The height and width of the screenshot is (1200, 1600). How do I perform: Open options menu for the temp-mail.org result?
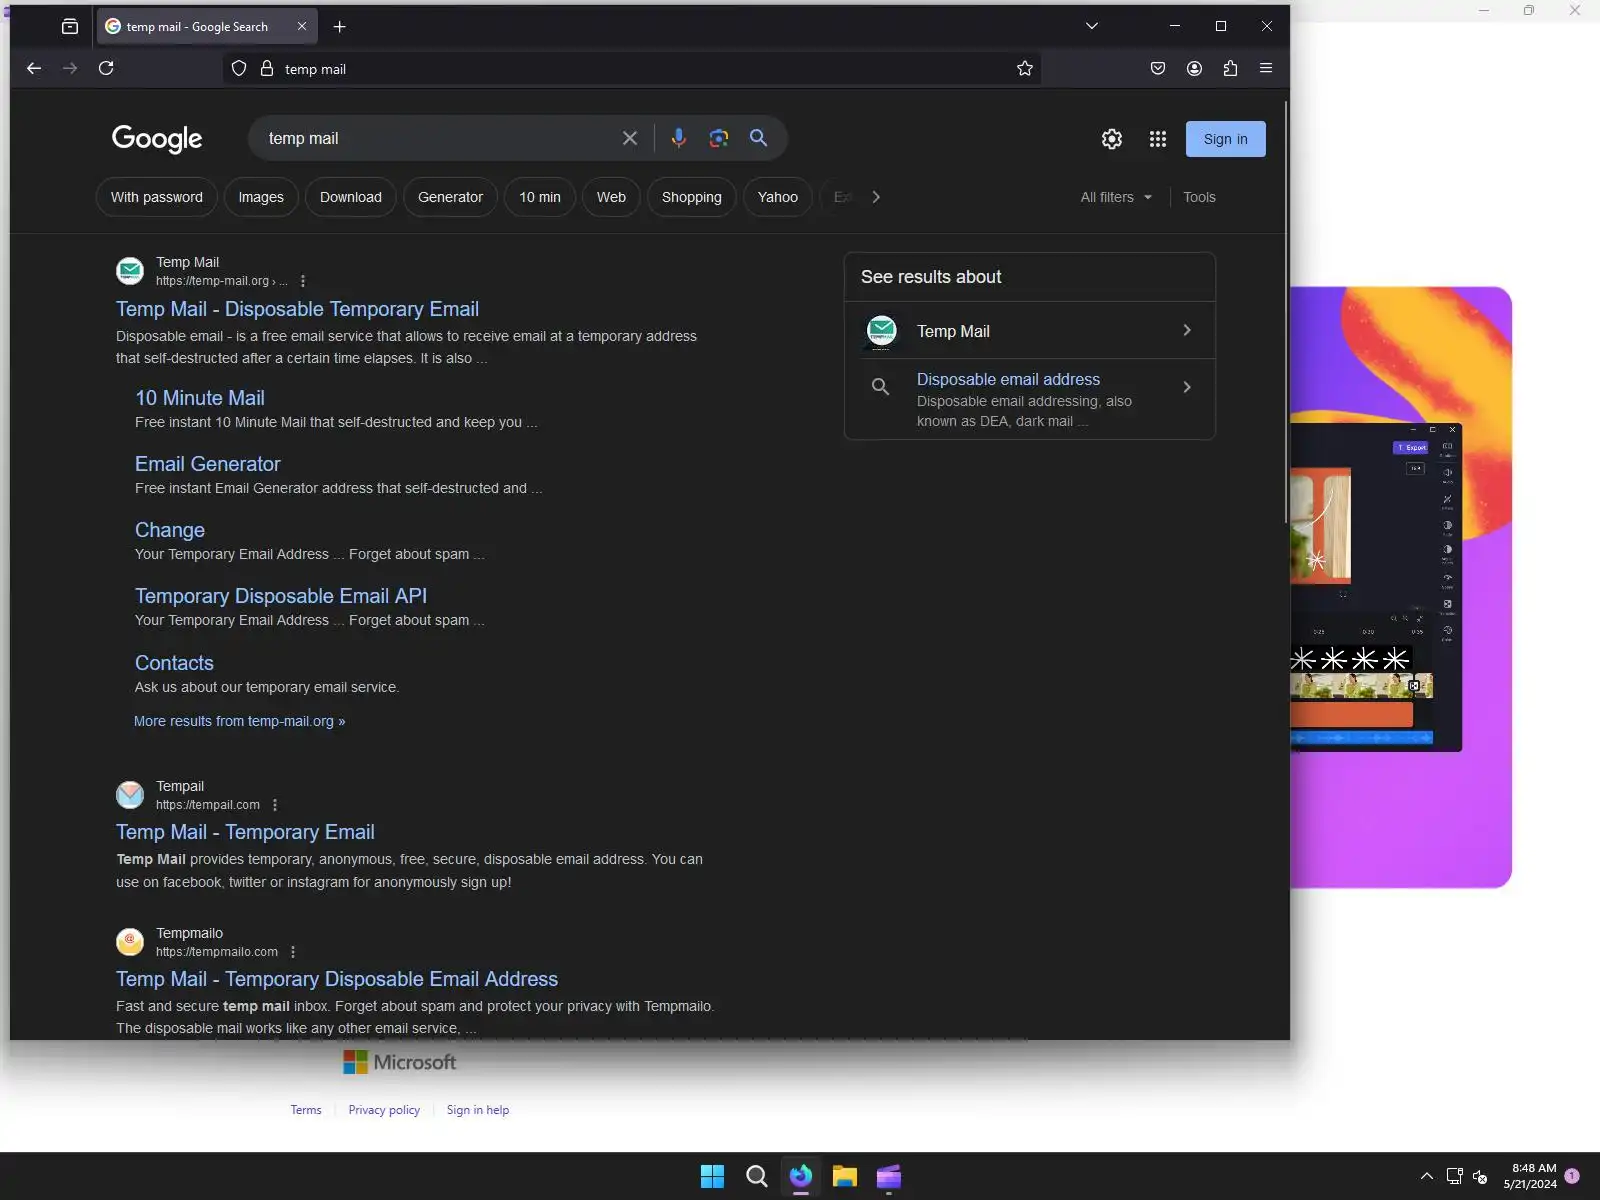[303, 281]
